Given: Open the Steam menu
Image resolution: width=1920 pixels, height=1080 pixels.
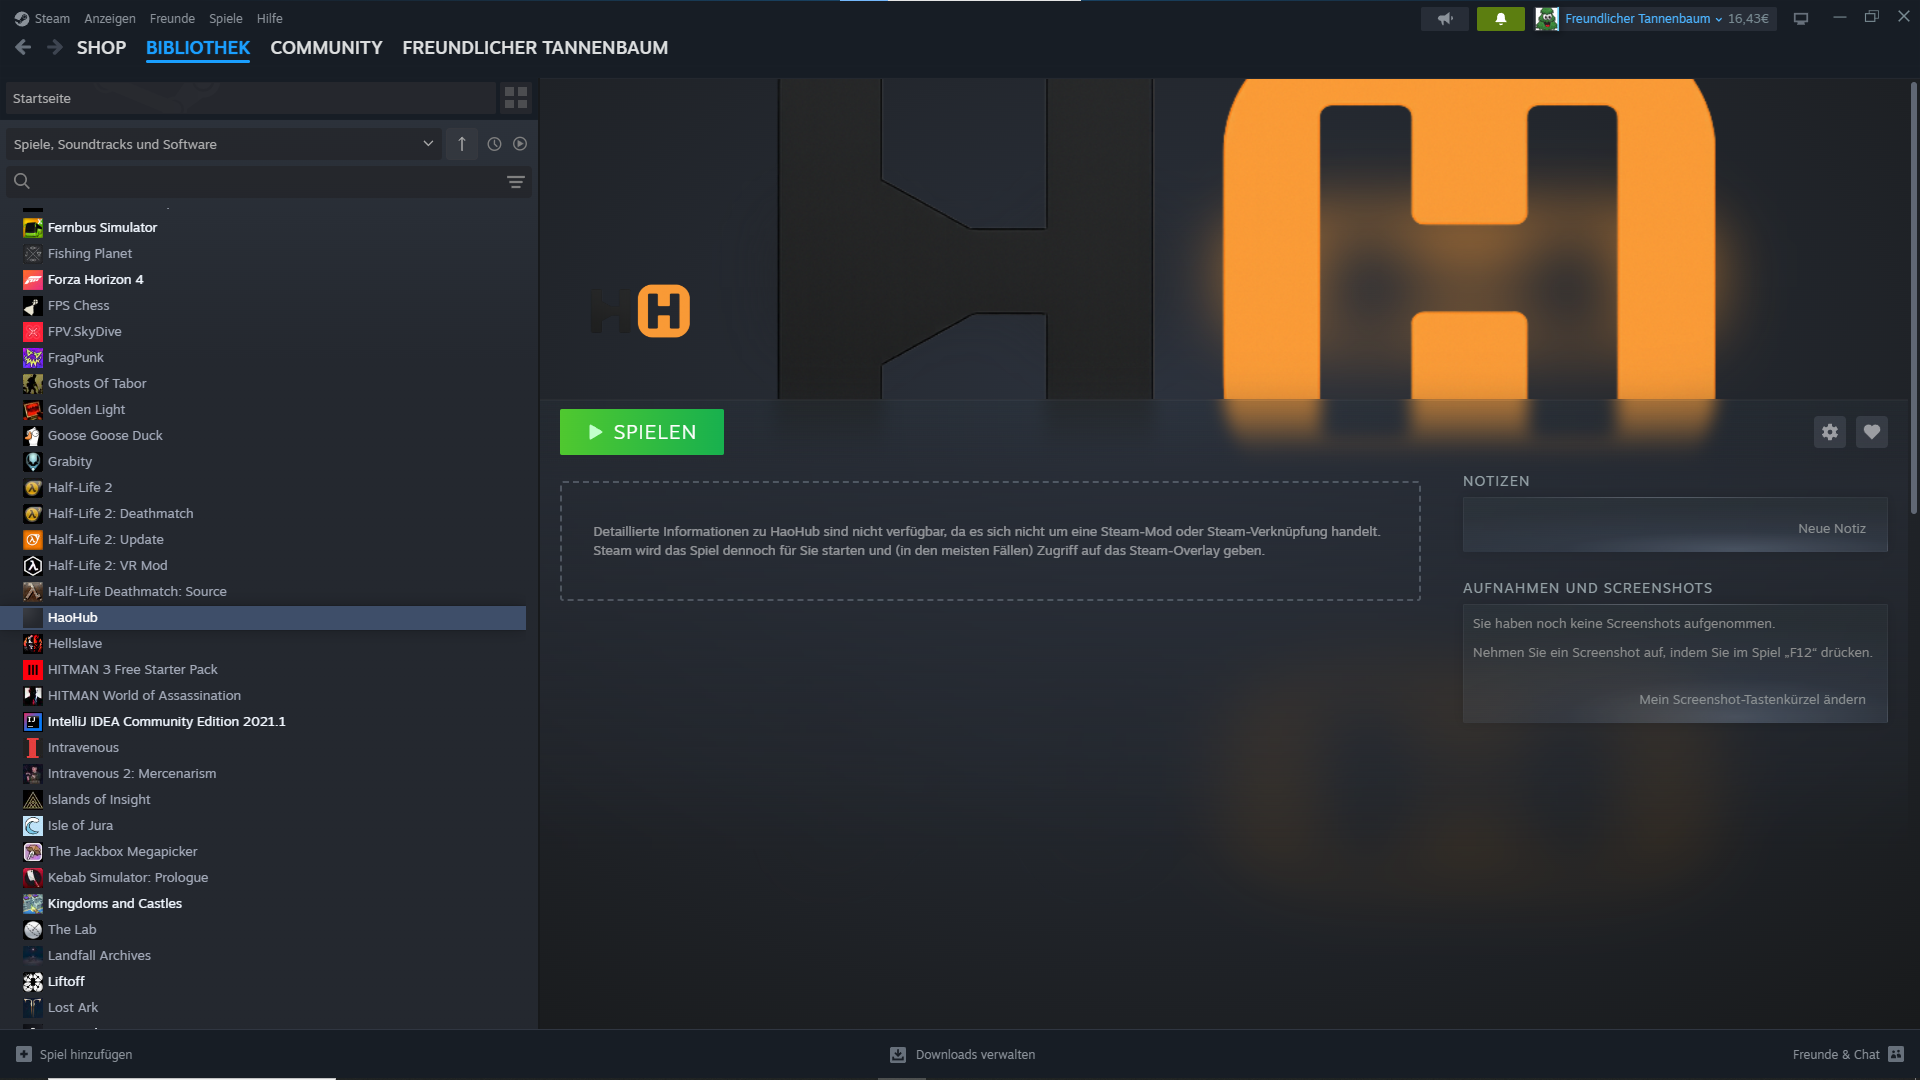Looking at the screenshot, I should point(52,18).
